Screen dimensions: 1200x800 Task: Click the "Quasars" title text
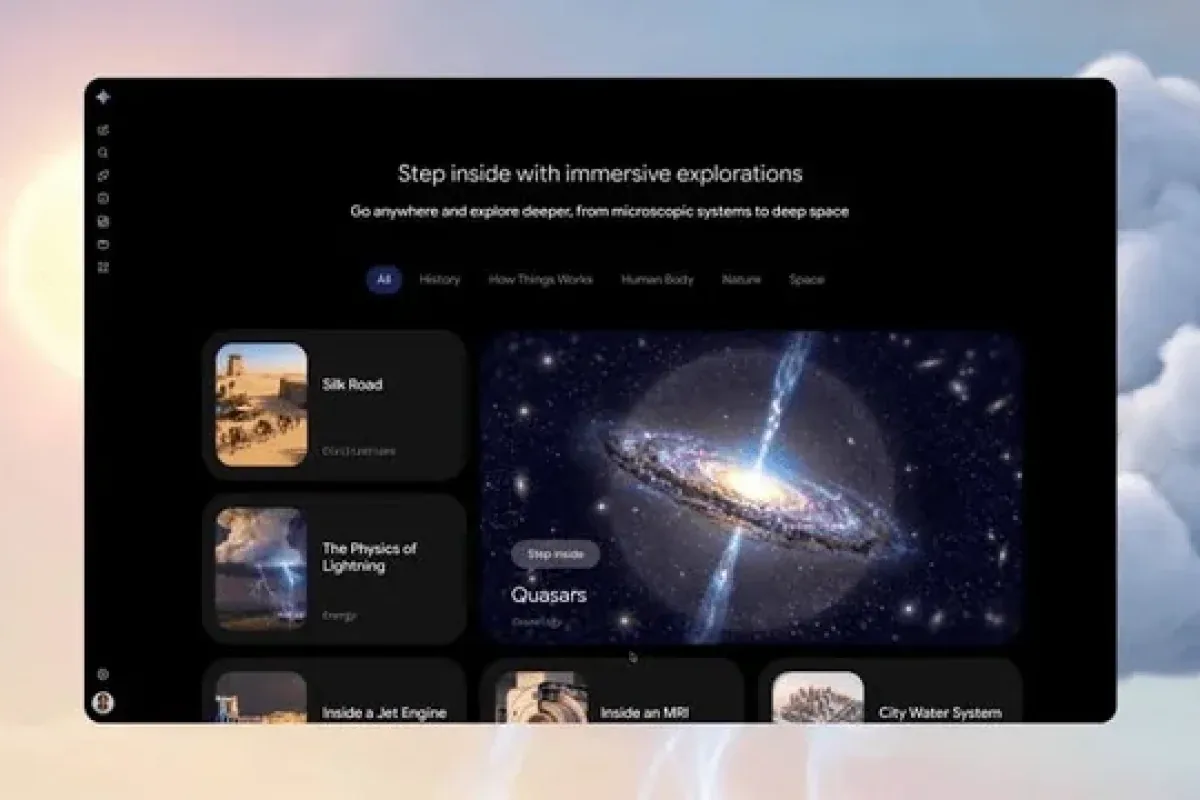[x=549, y=595]
